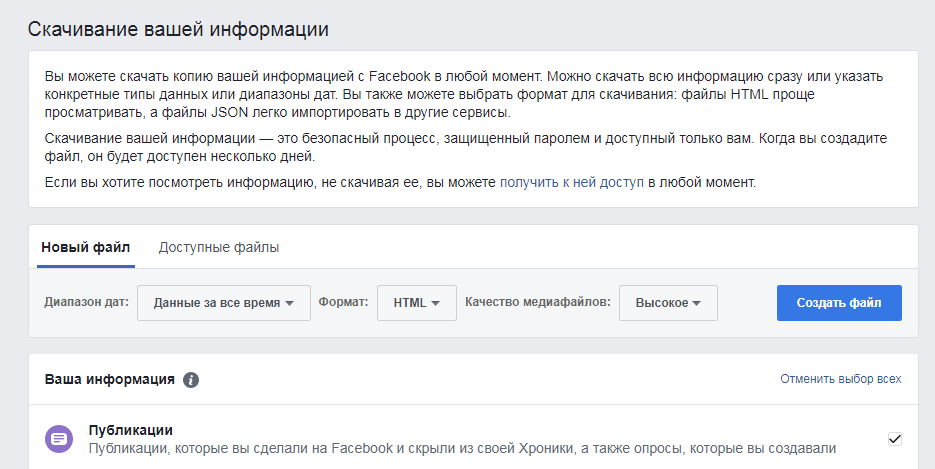This screenshot has width=935, height=469.
Task: Expand the HTML format dropdown
Action: (x=417, y=303)
